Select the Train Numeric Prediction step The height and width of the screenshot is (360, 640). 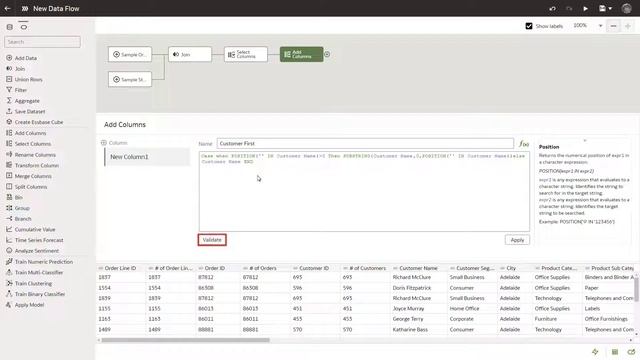coord(40,262)
